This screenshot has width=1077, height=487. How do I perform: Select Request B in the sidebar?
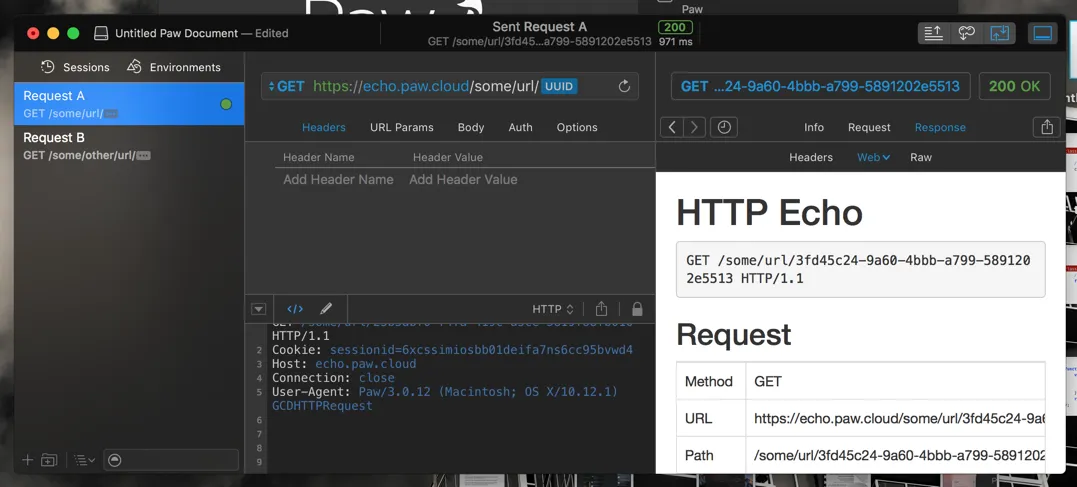(129, 146)
